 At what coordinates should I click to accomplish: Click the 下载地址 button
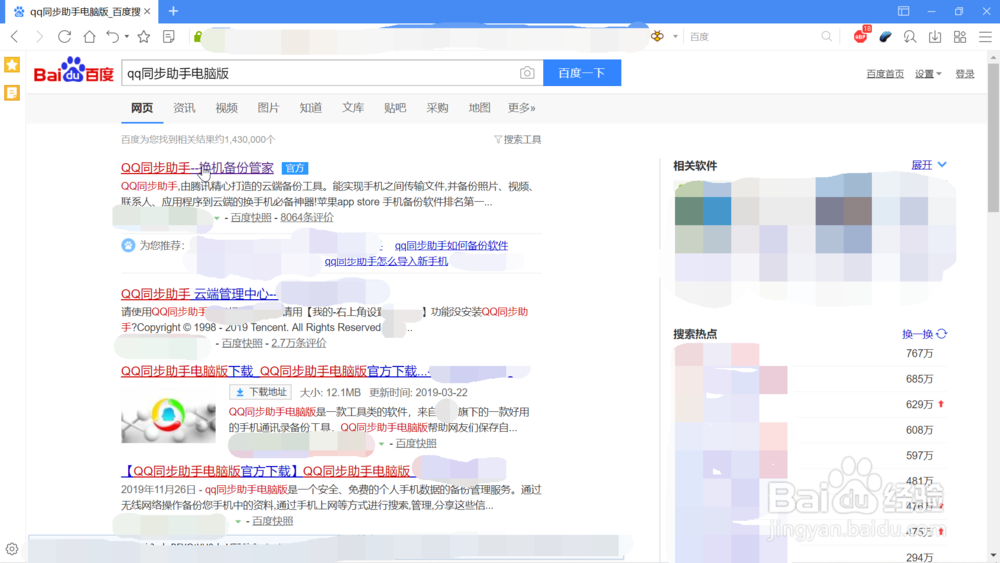coord(260,392)
